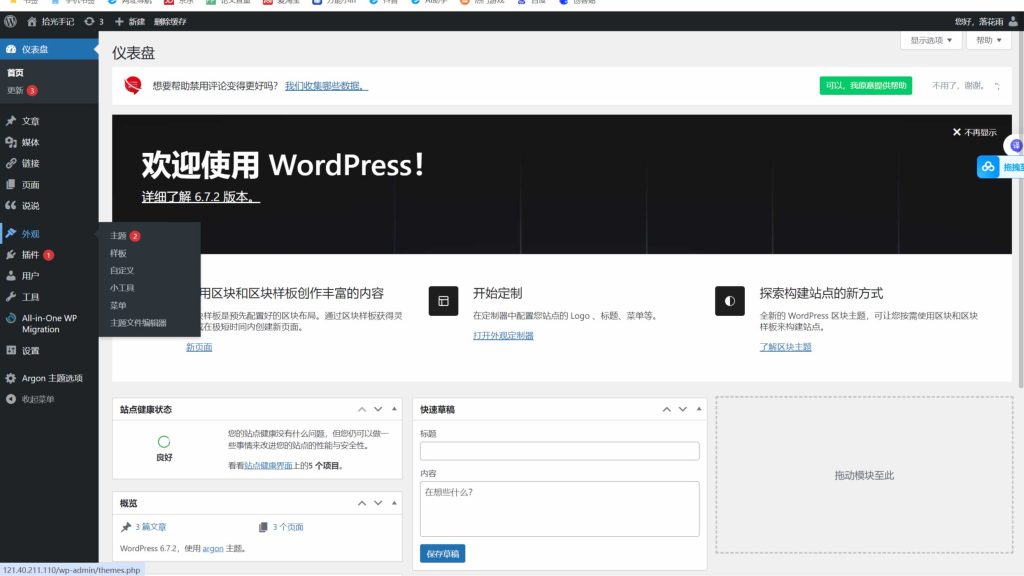Choose 主题文件编辑器 from submenu

(138, 323)
